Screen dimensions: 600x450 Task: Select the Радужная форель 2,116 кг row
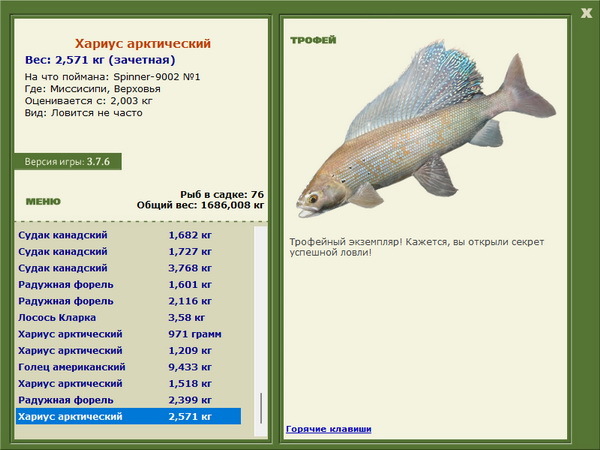[x=129, y=301]
